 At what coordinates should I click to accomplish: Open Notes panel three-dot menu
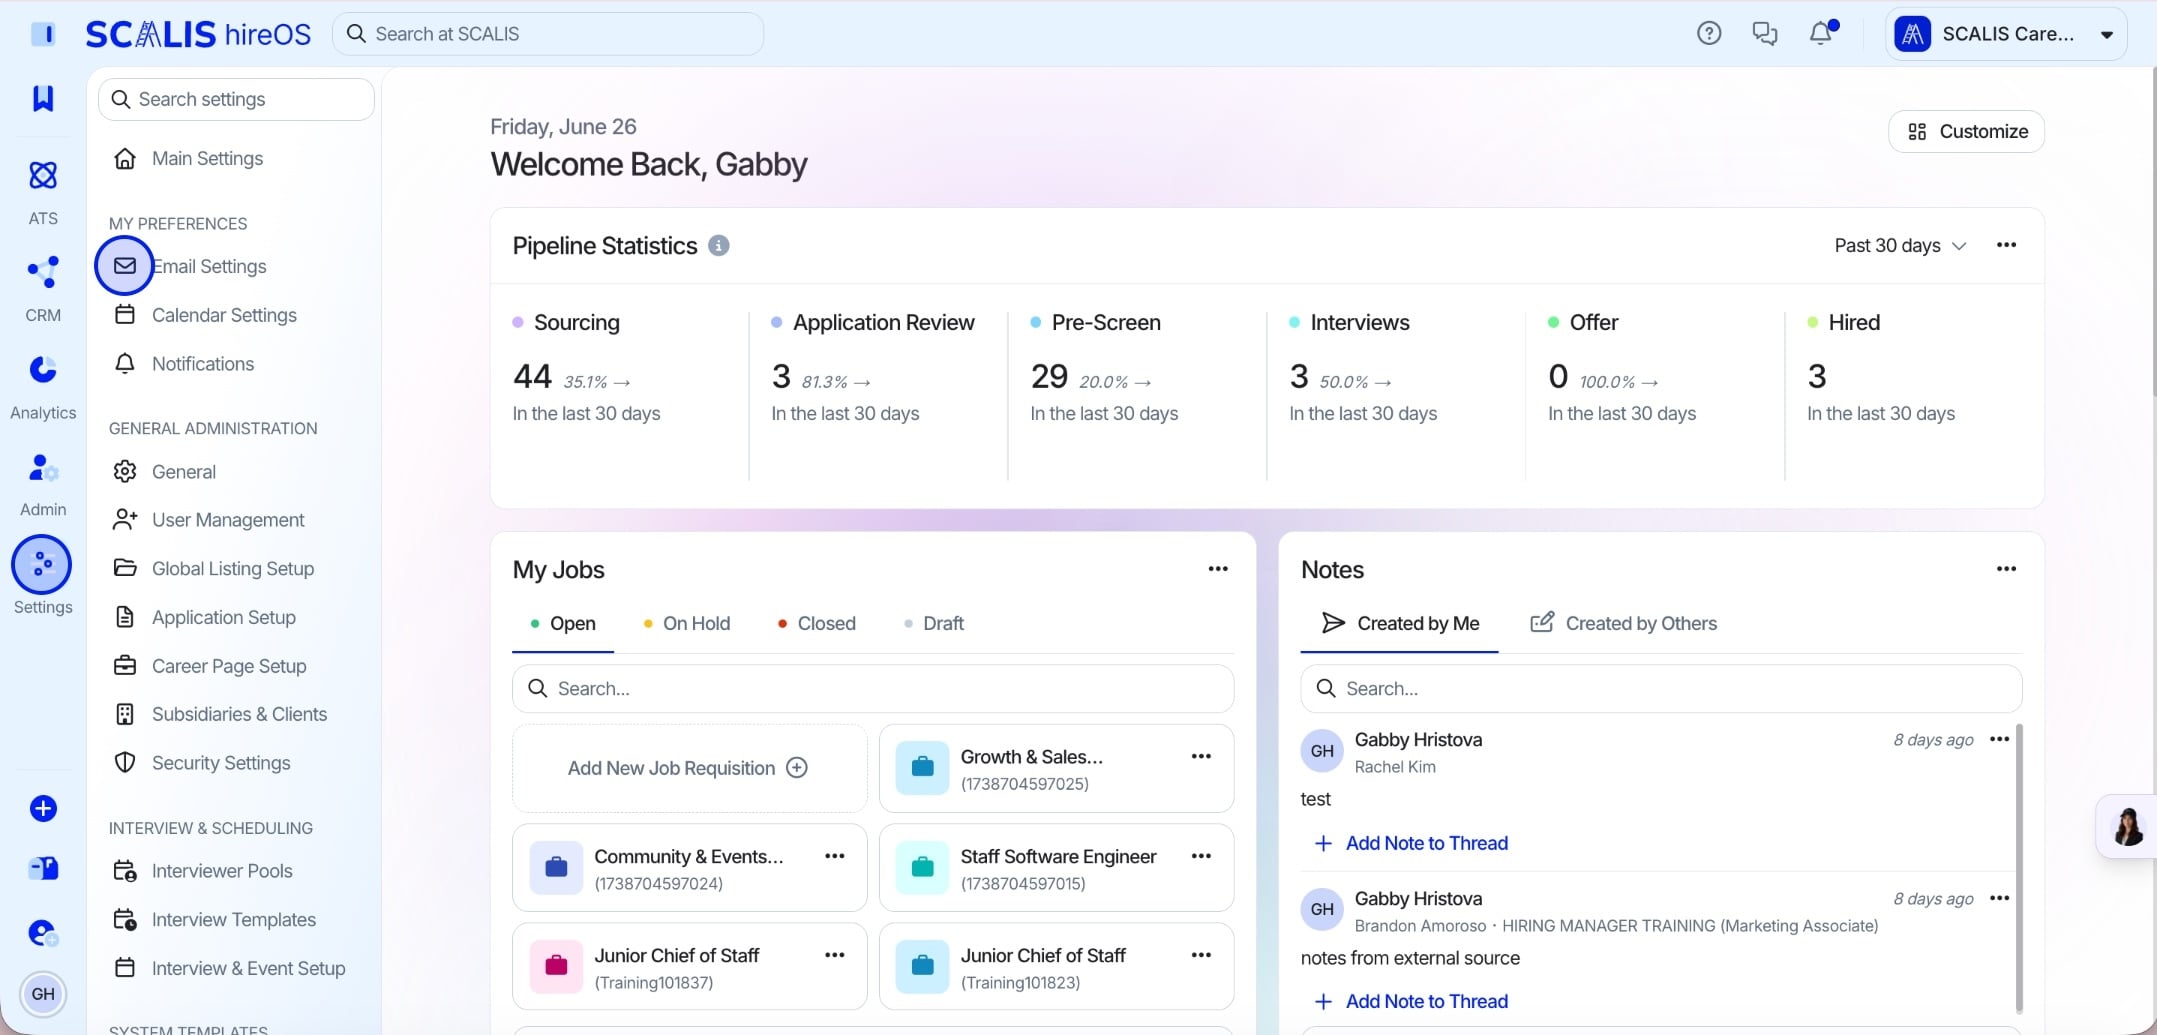[2006, 569]
